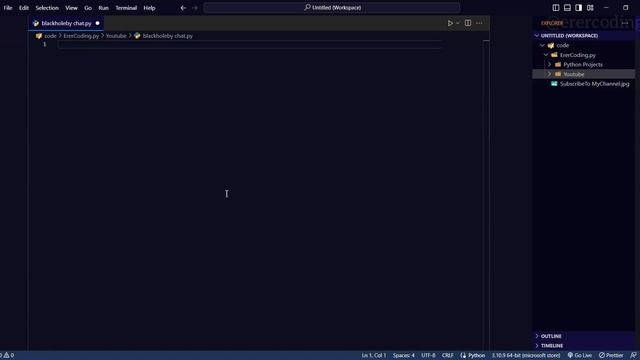Click the Prettier status item
640x360 pixels.
tap(611, 356)
